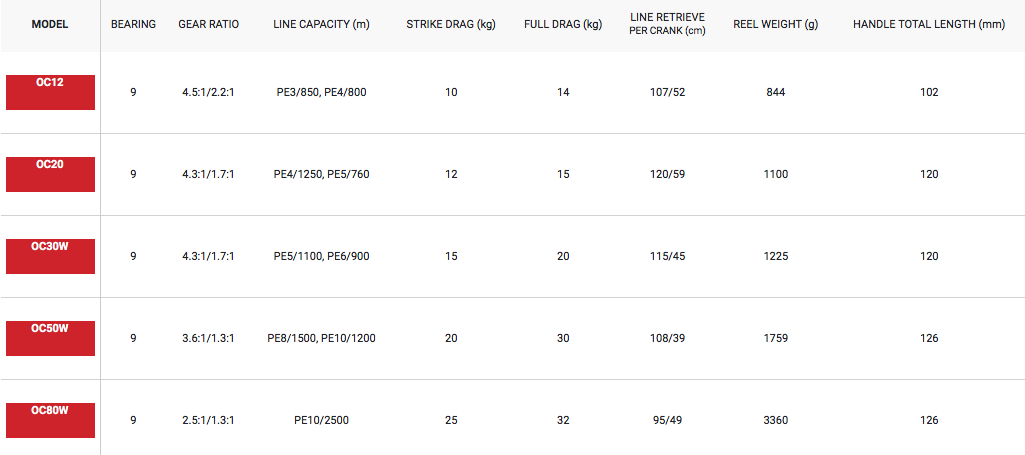The image size is (1025, 455).
Task: Click the red OC12 model button
Action: click(x=50, y=92)
